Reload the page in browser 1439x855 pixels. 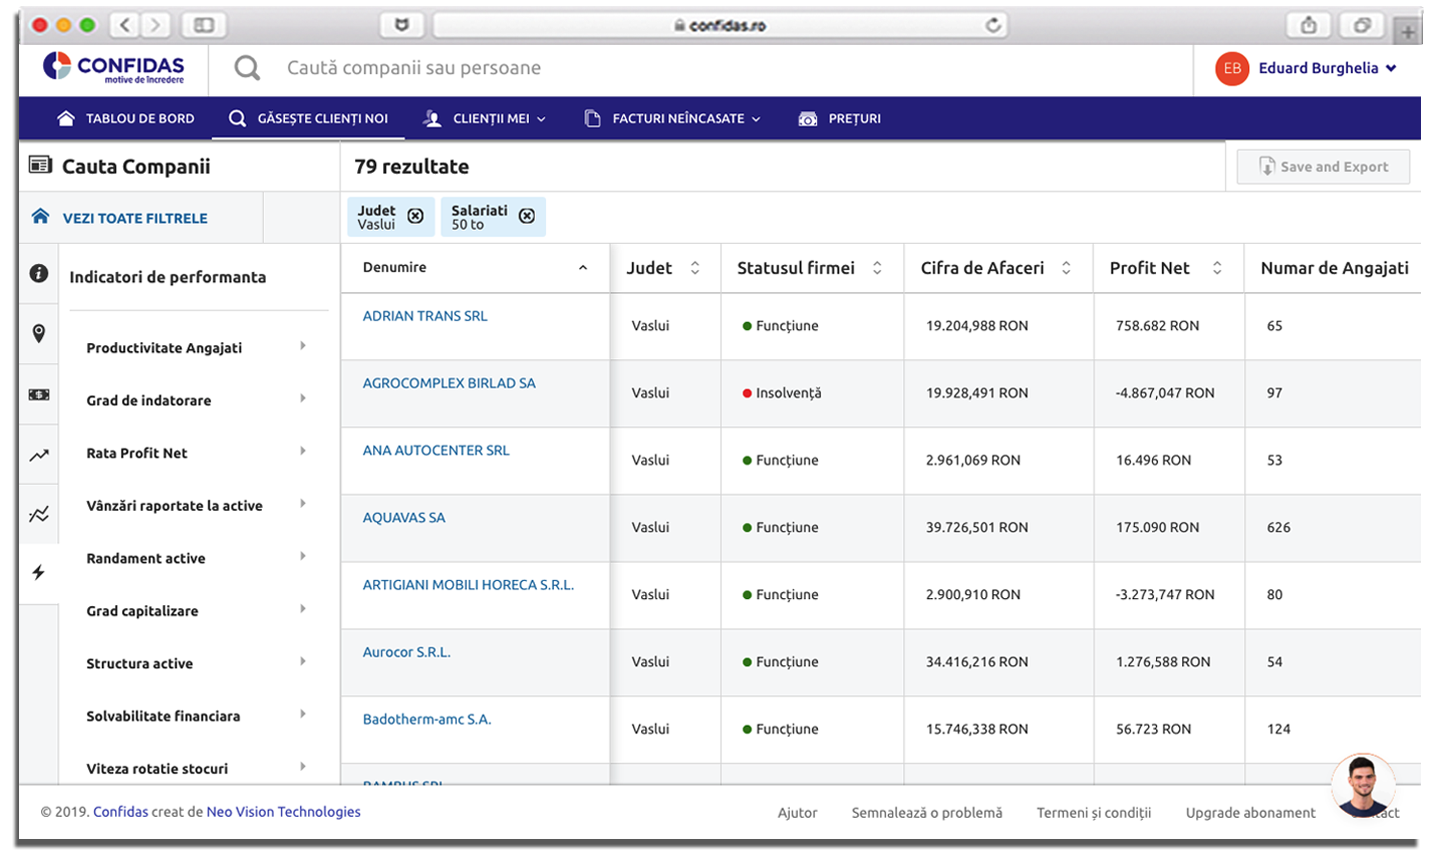993,25
